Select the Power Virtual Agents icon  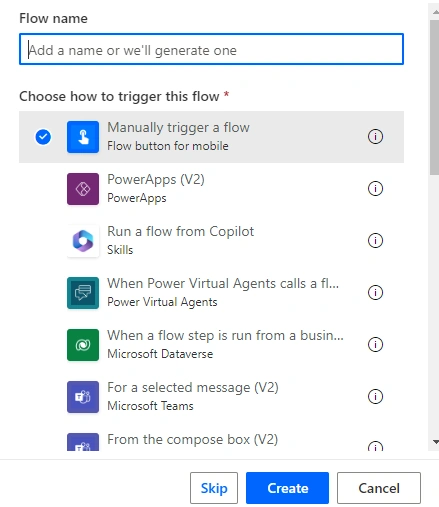coord(83,293)
